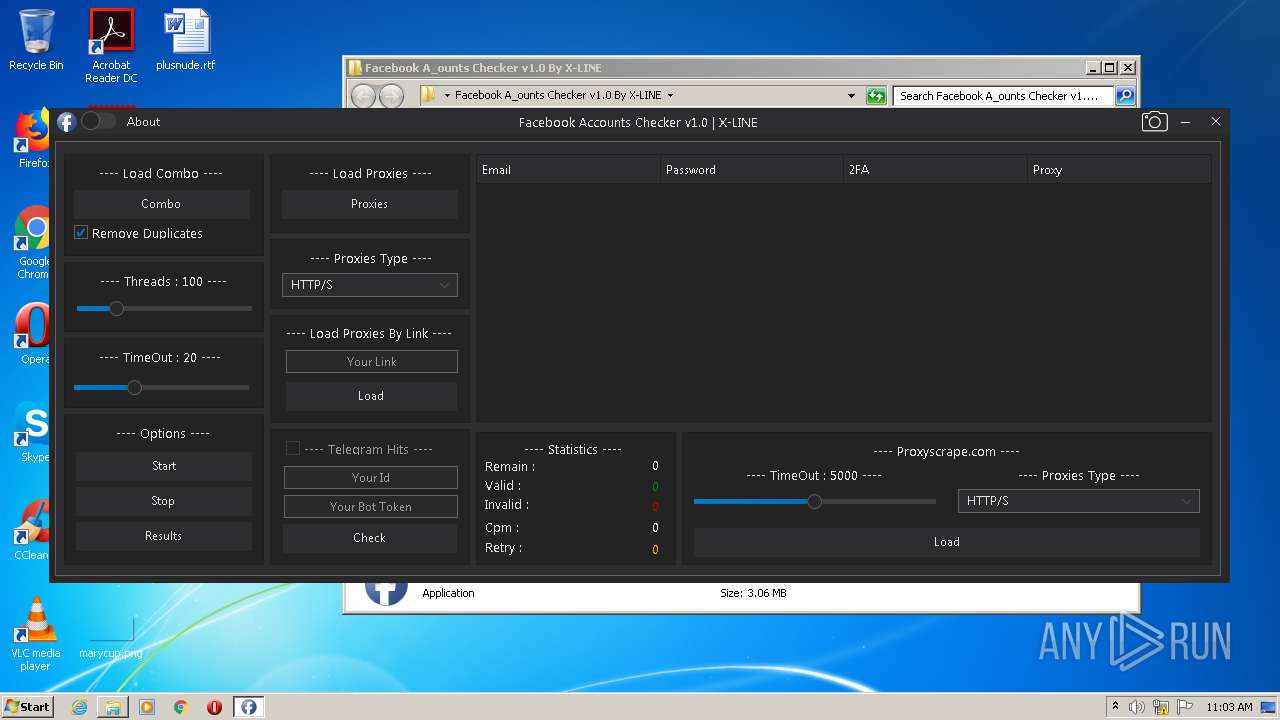Click the Action Center flag tray icon
Viewport: 1280px width, 720px height.
[1185, 707]
